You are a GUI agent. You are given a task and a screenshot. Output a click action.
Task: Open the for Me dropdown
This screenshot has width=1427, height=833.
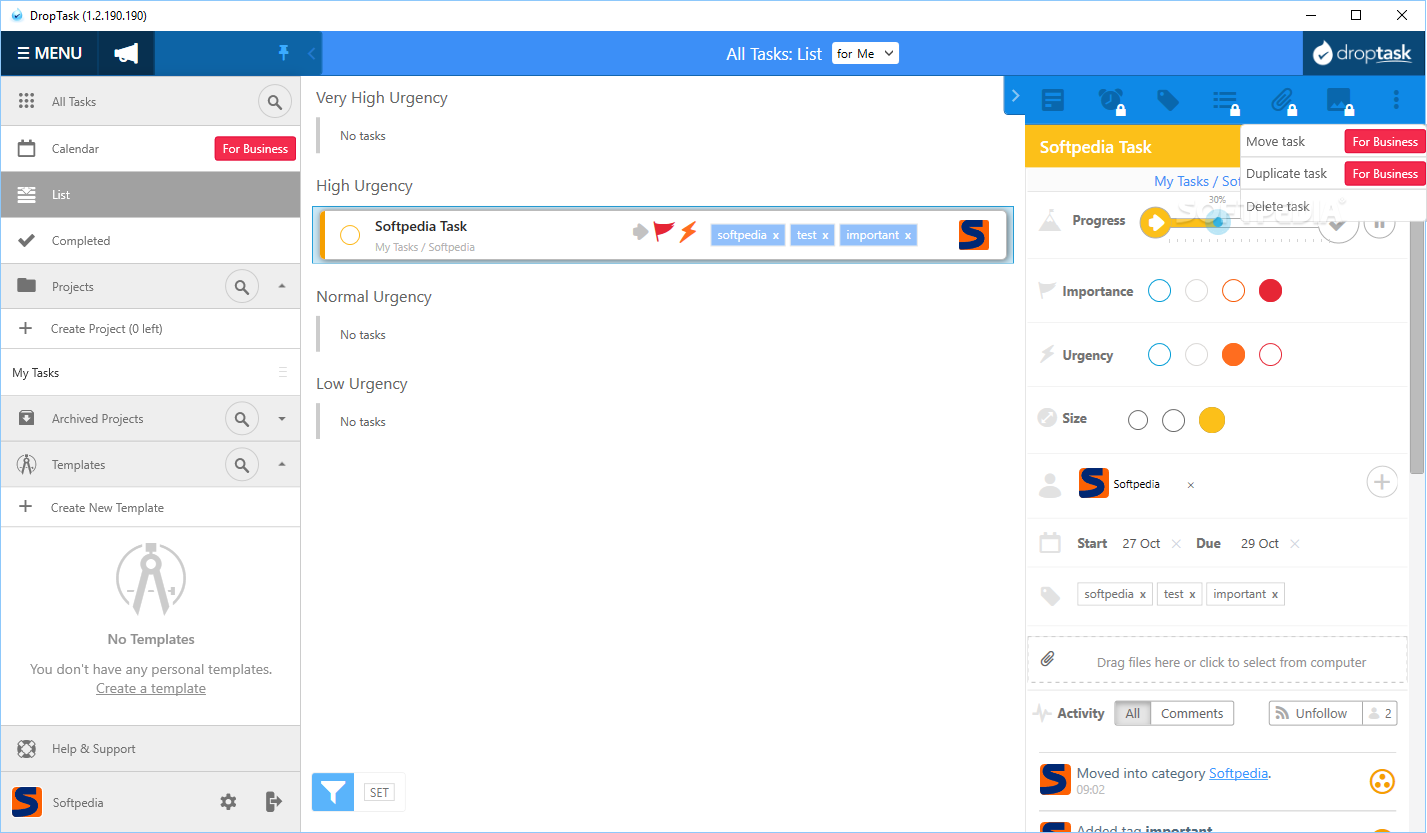(866, 54)
